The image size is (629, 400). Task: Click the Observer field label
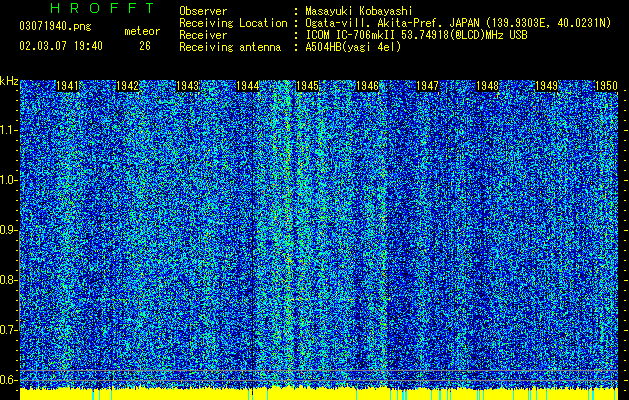(203, 11)
